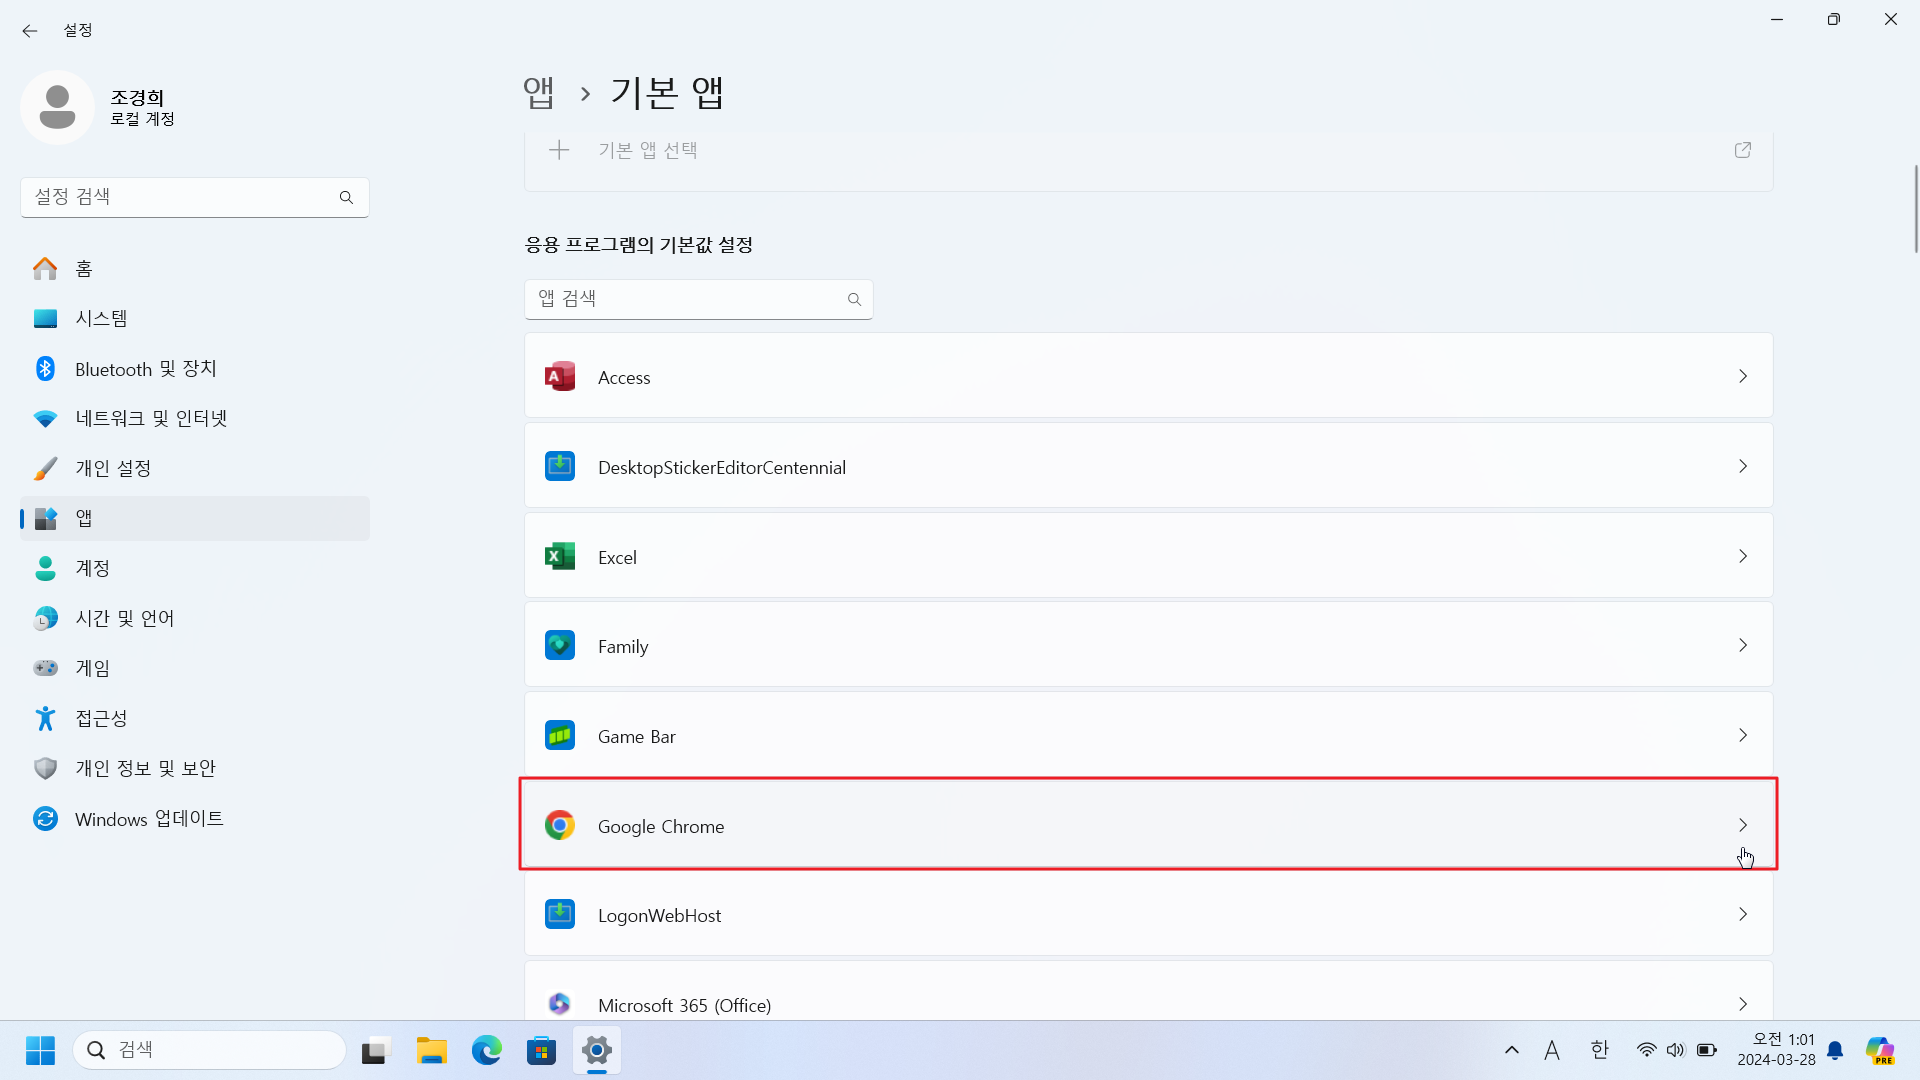
Task: Click the Microsoft 365 (Office) icon
Action: pyautogui.click(x=560, y=1003)
